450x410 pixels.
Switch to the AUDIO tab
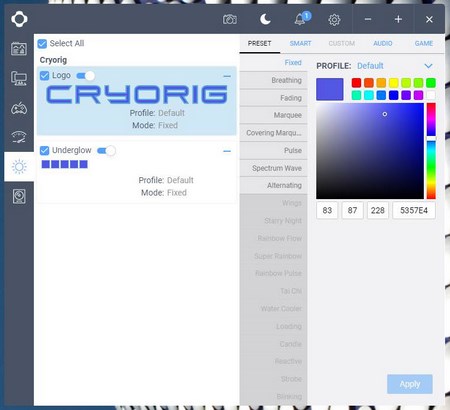point(383,44)
